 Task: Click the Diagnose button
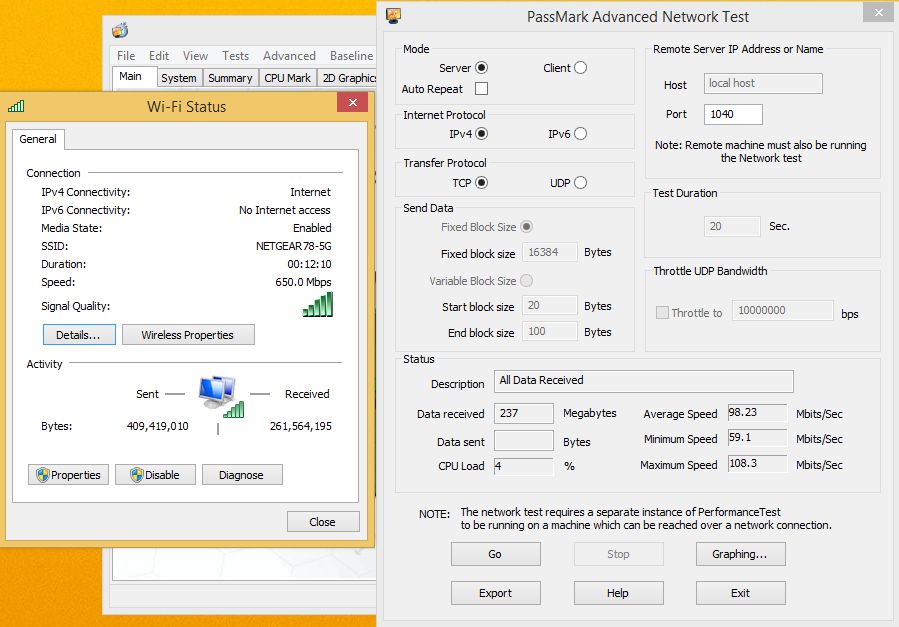click(242, 475)
